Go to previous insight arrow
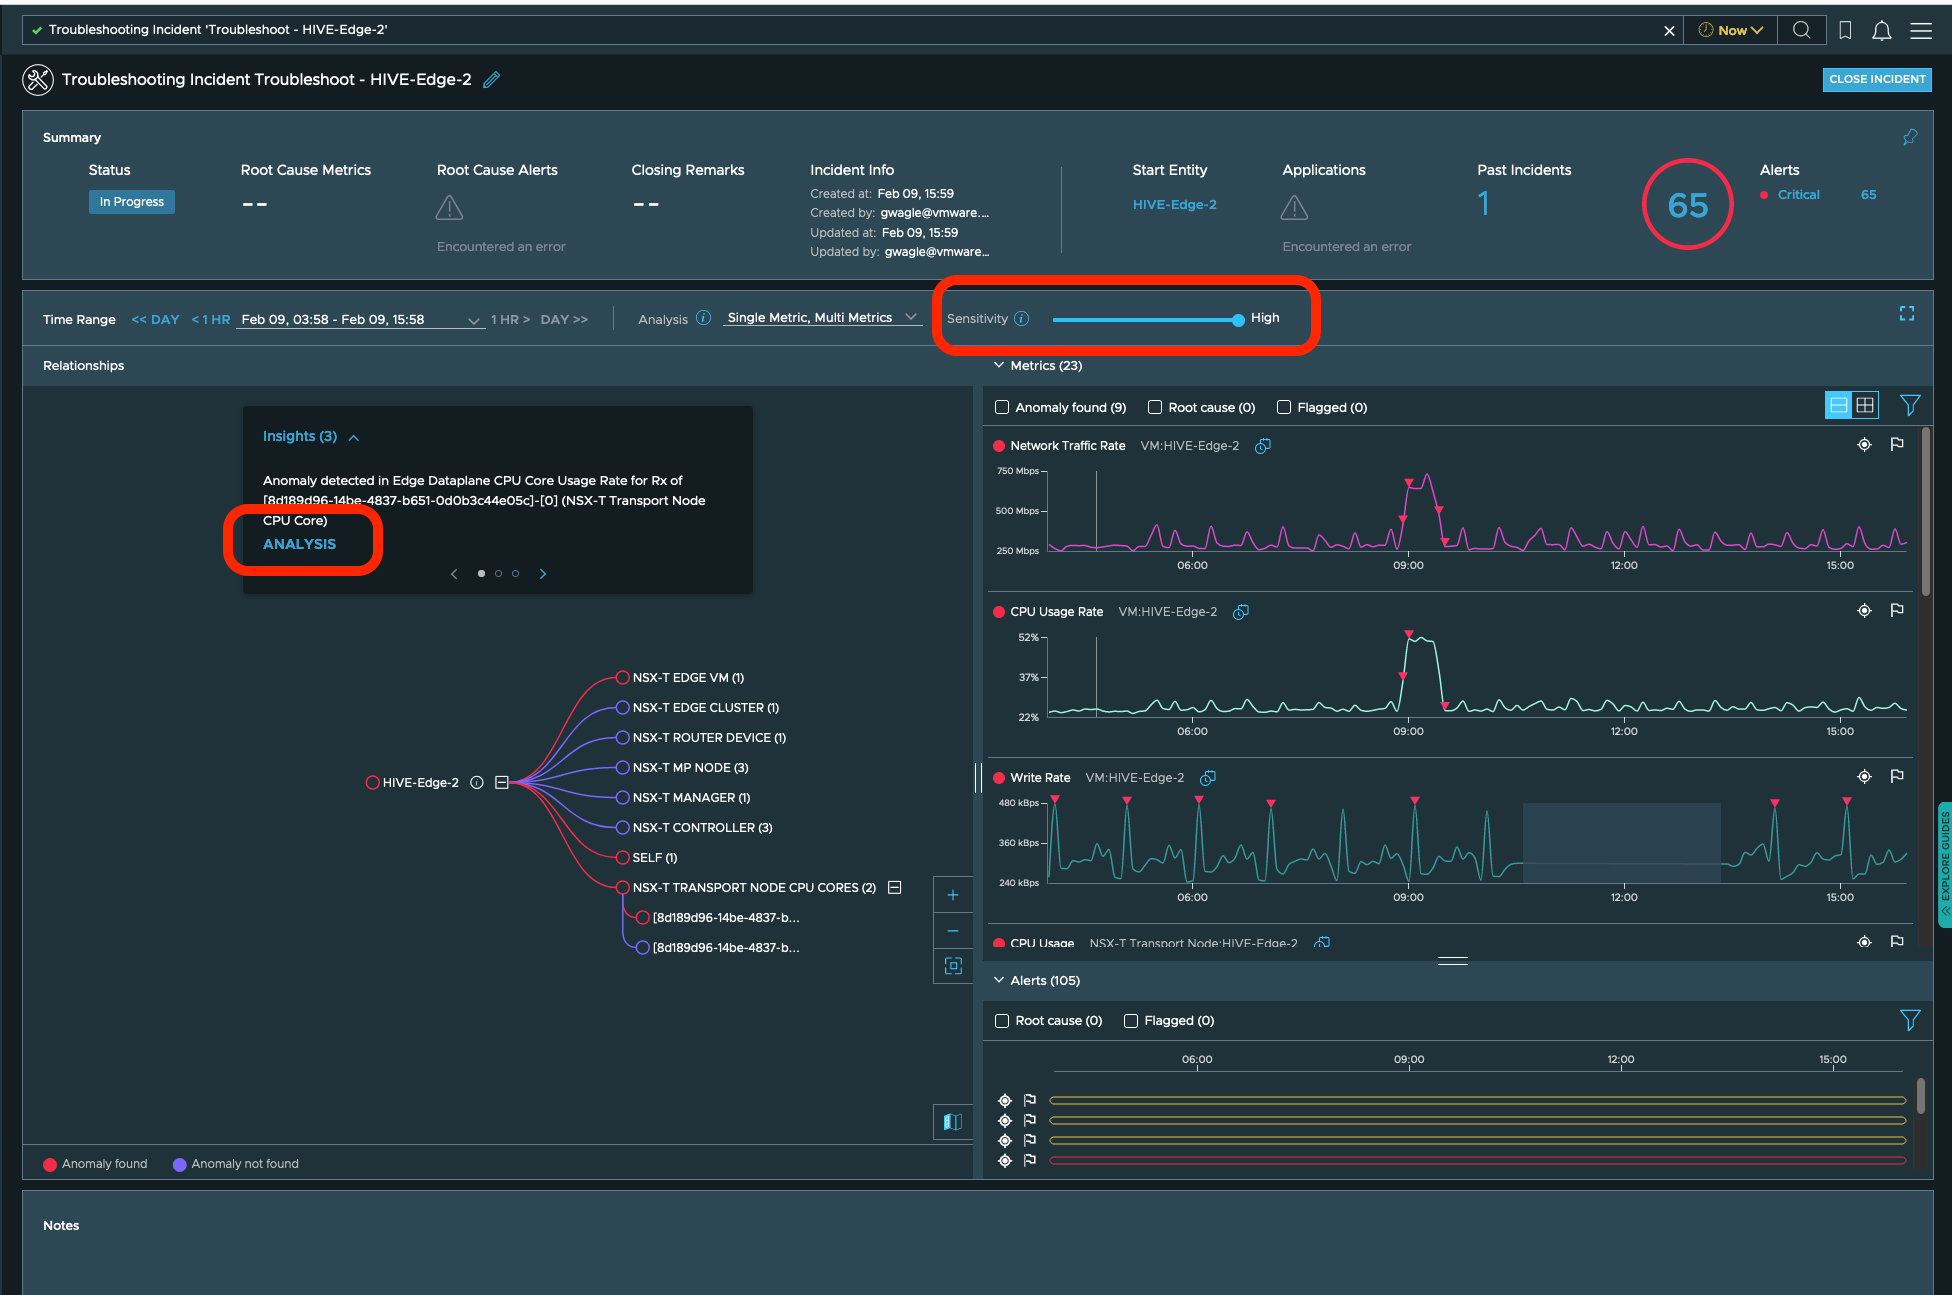This screenshot has height=1295, width=1952. [454, 574]
